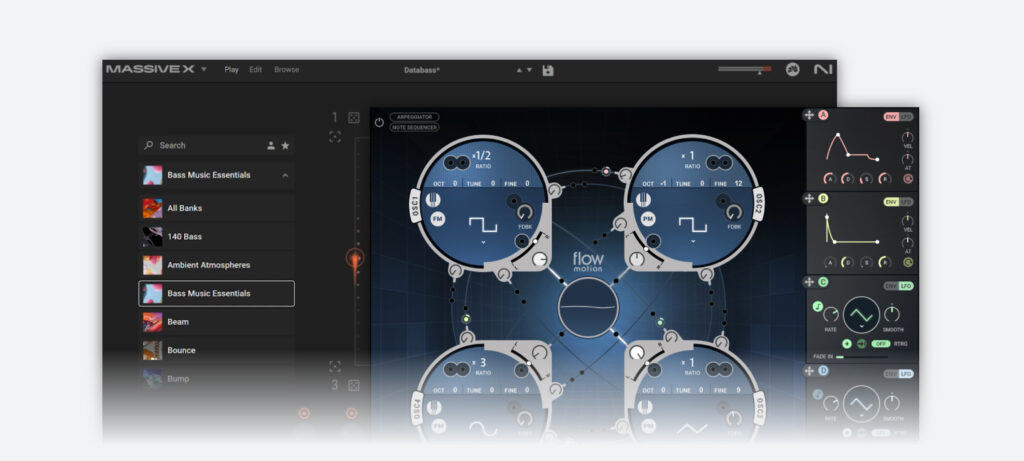
Task: Click the note sync icon in modulator C
Action: [817, 307]
